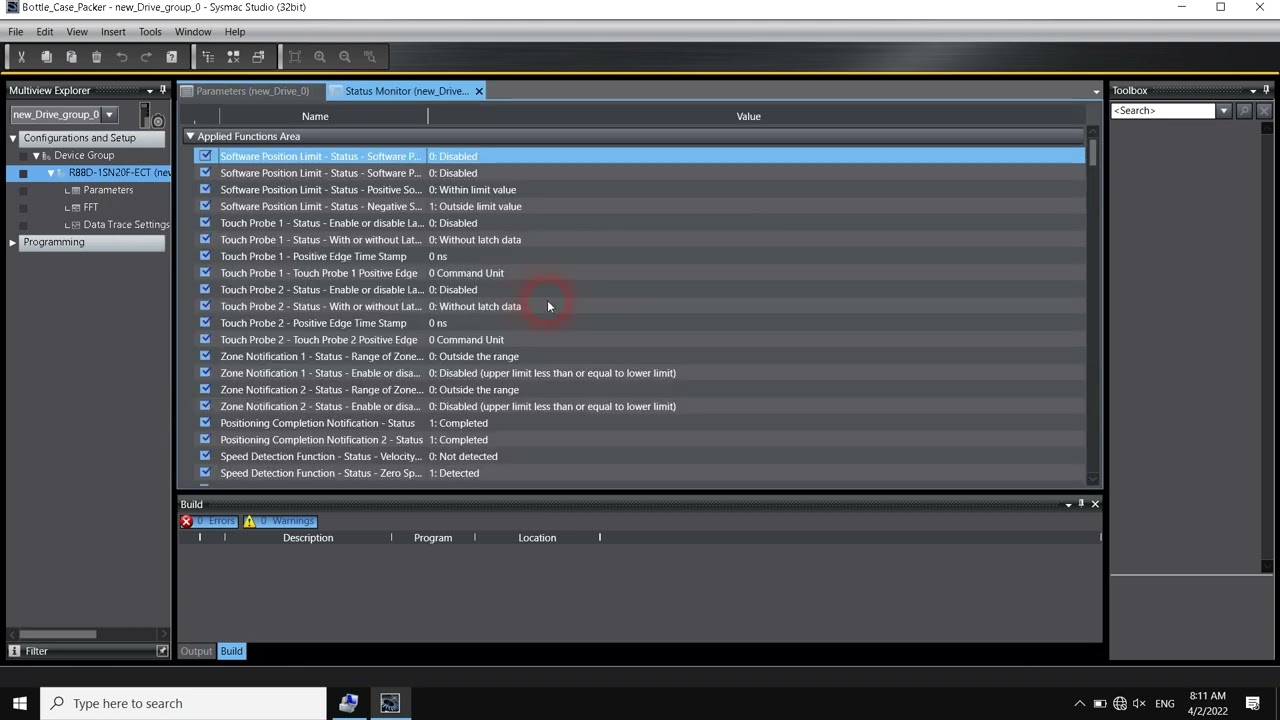
Task: Click the Toolbox search magnifier button
Action: (x=1244, y=111)
